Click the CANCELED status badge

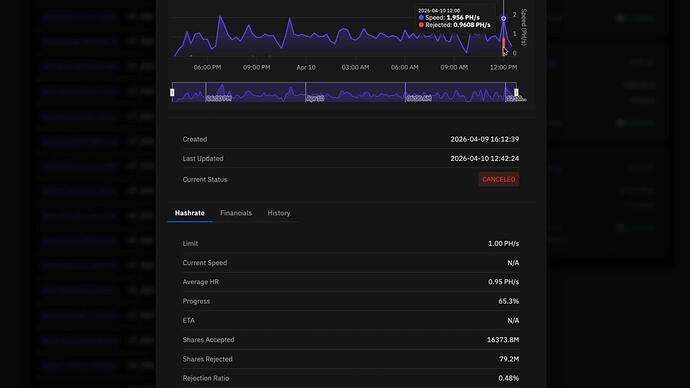pos(499,179)
